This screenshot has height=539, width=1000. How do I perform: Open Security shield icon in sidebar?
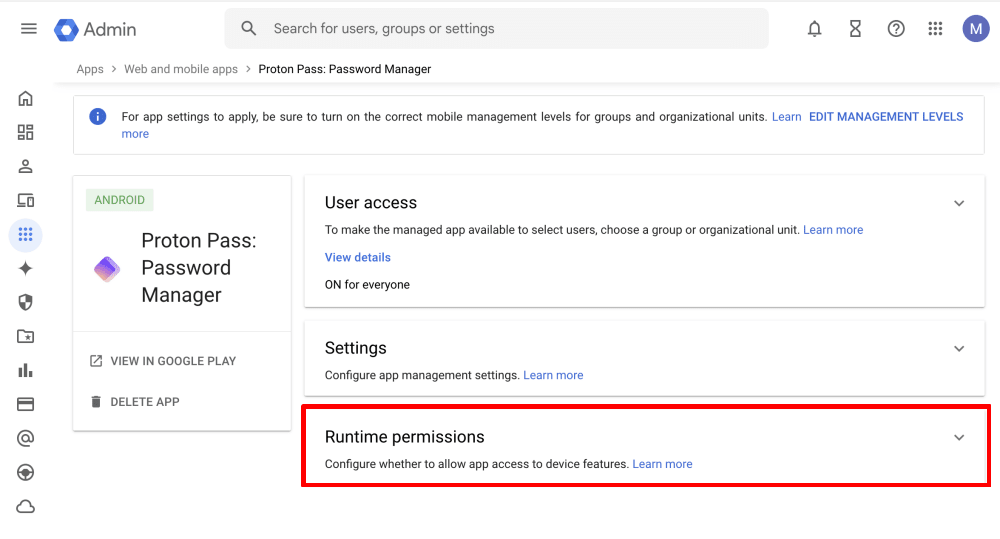point(26,302)
